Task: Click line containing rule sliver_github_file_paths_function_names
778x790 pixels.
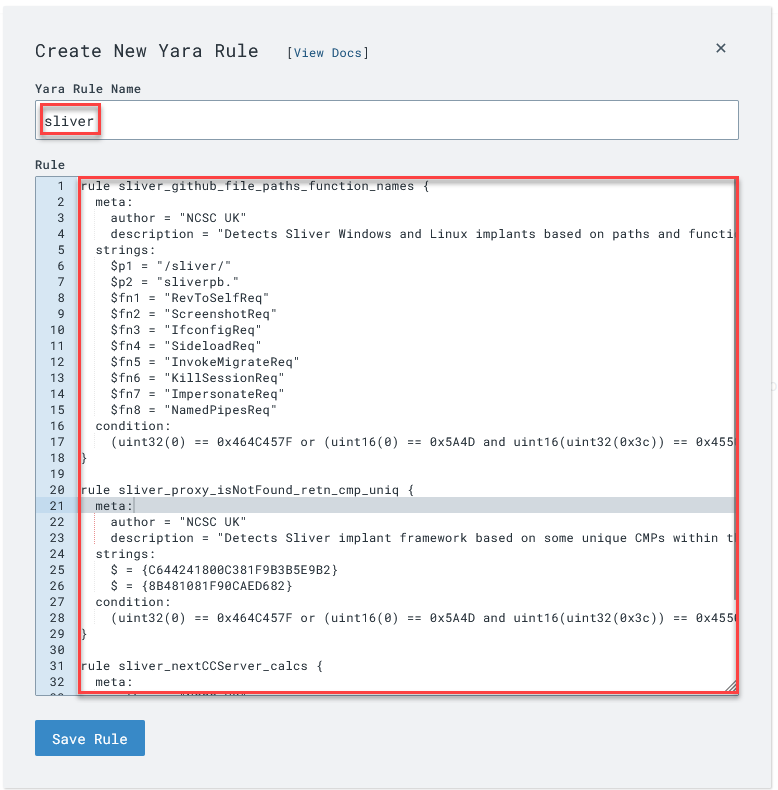Action: pos(255,186)
